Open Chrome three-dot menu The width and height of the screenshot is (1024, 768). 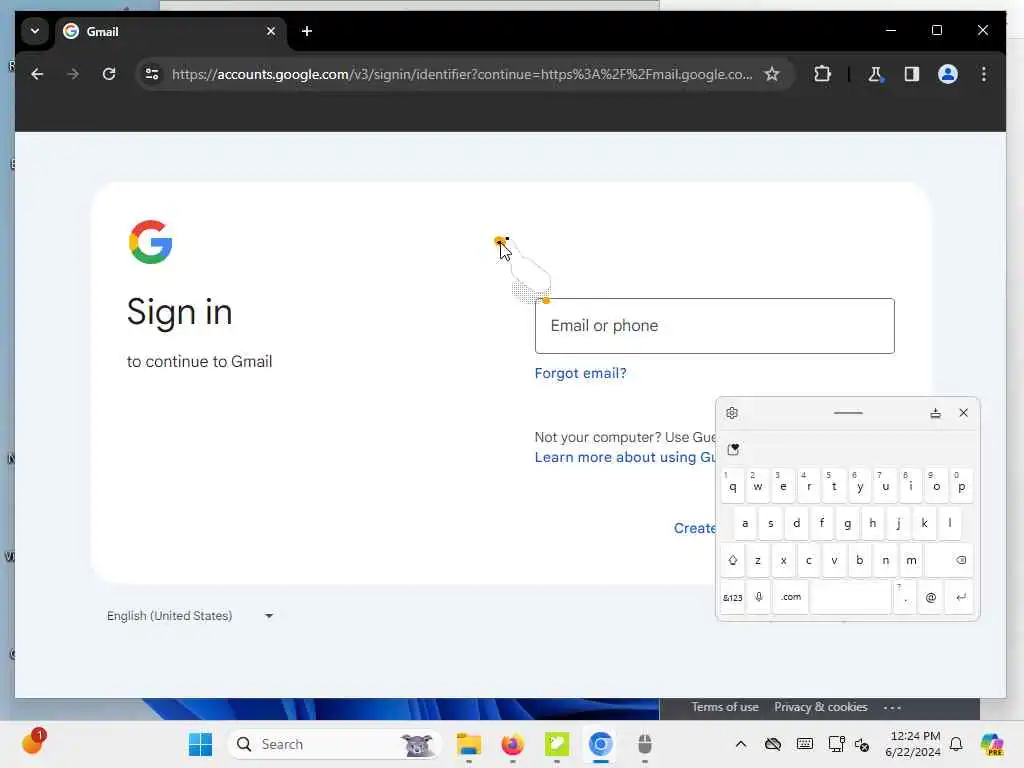pos(984,74)
